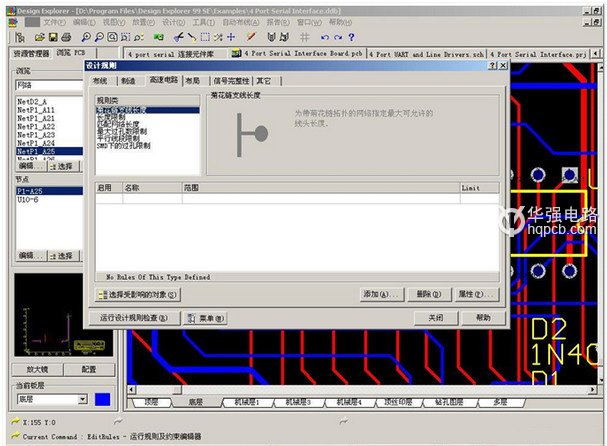The image size is (607, 446).
Task: Select NetP1_A22 in the net list
Action: pyautogui.click(x=36, y=126)
